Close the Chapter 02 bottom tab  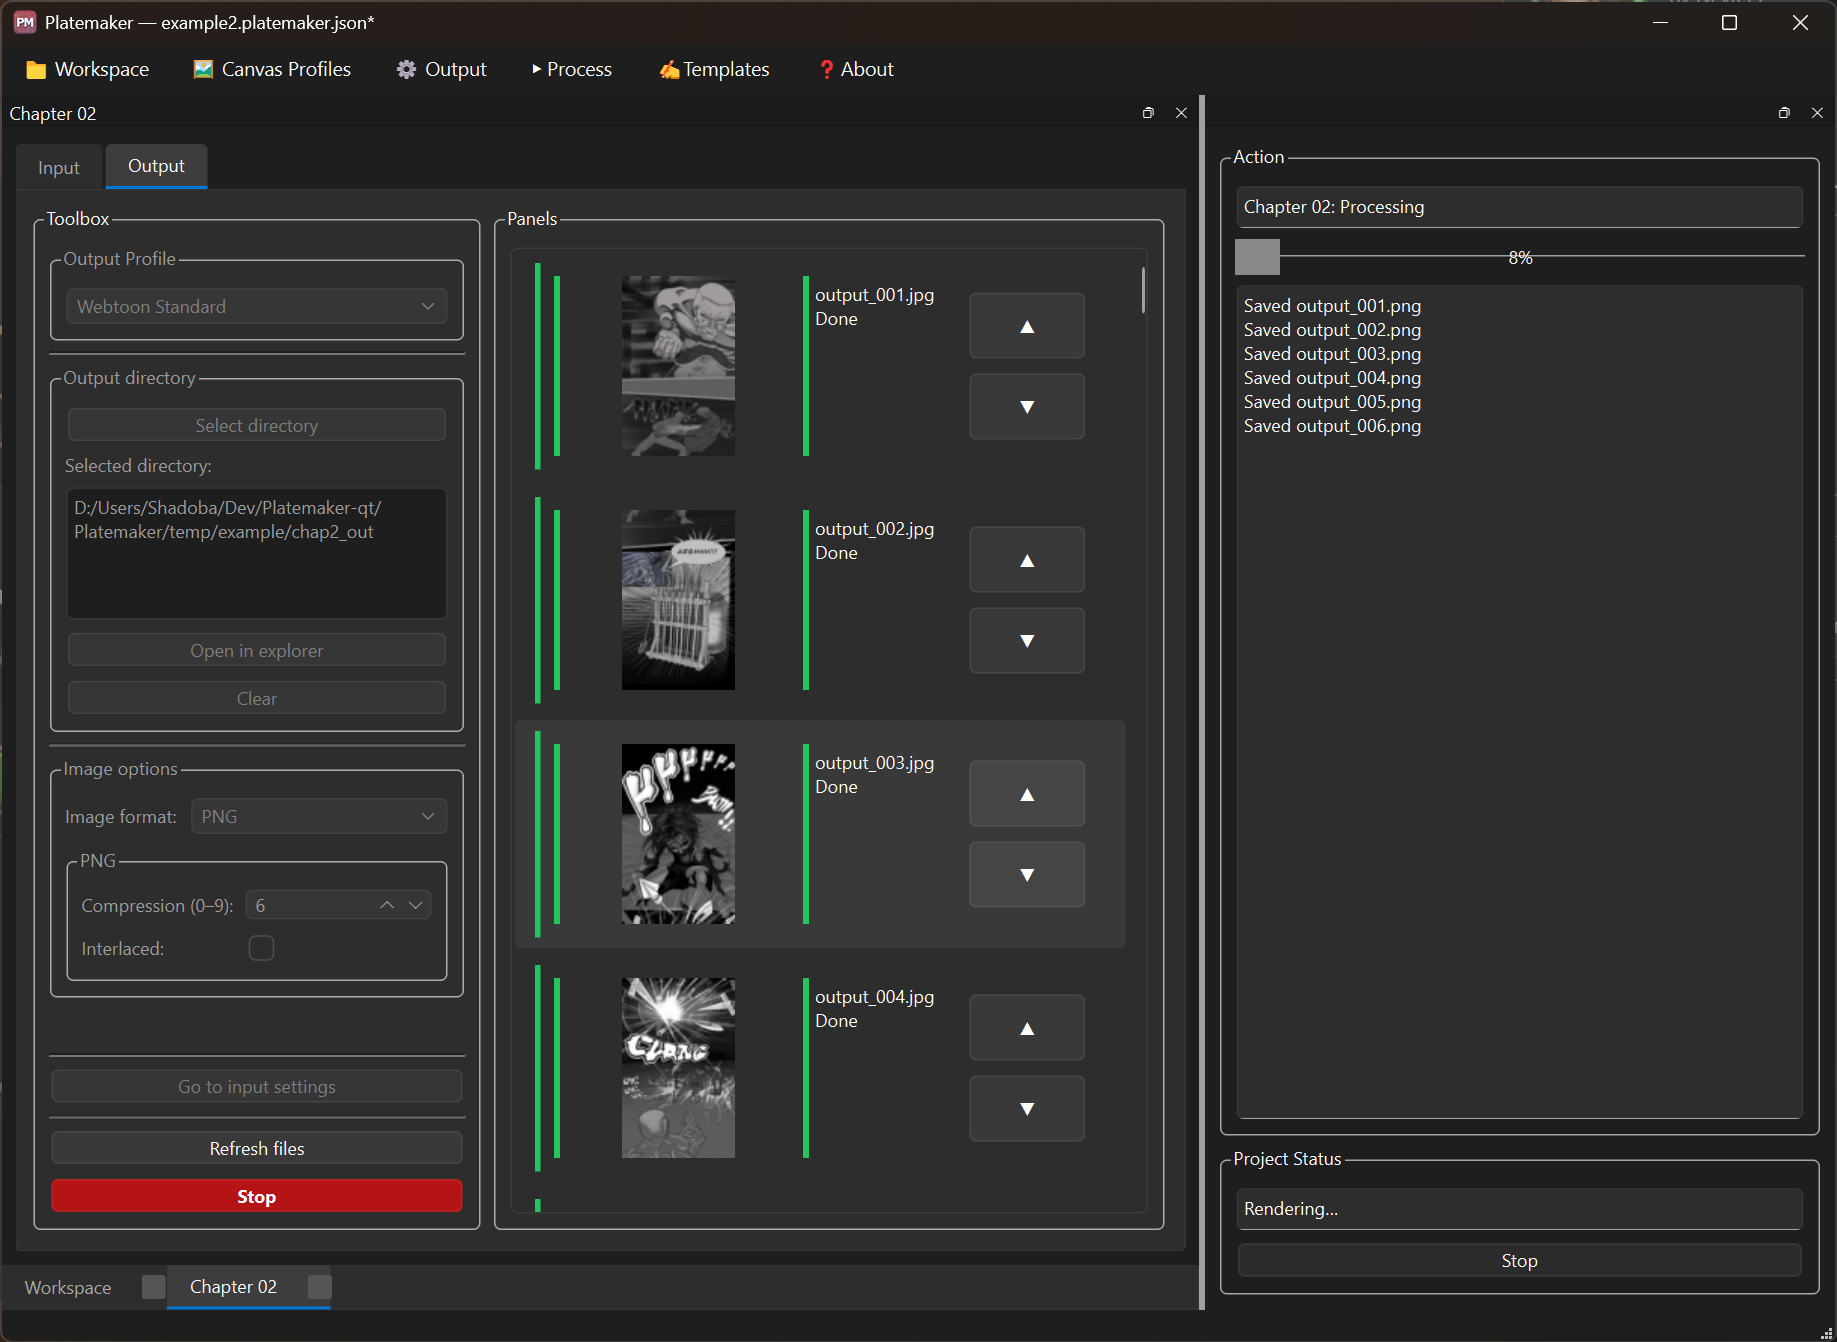click(319, 1287)
